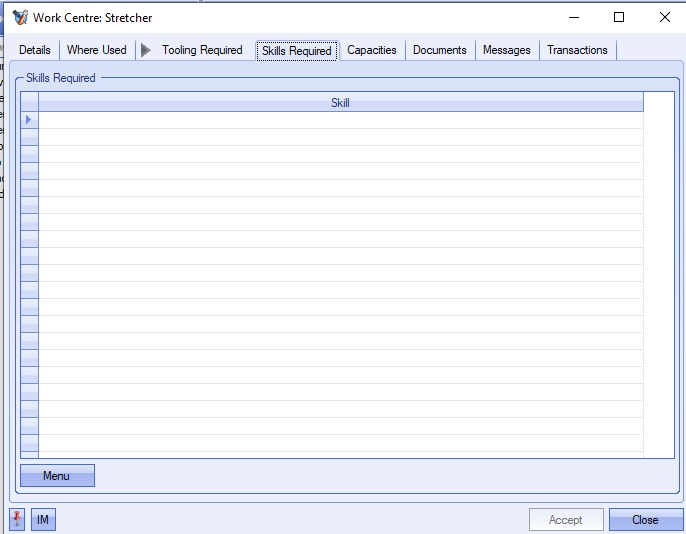Switch to the Where Used tab

97,50
